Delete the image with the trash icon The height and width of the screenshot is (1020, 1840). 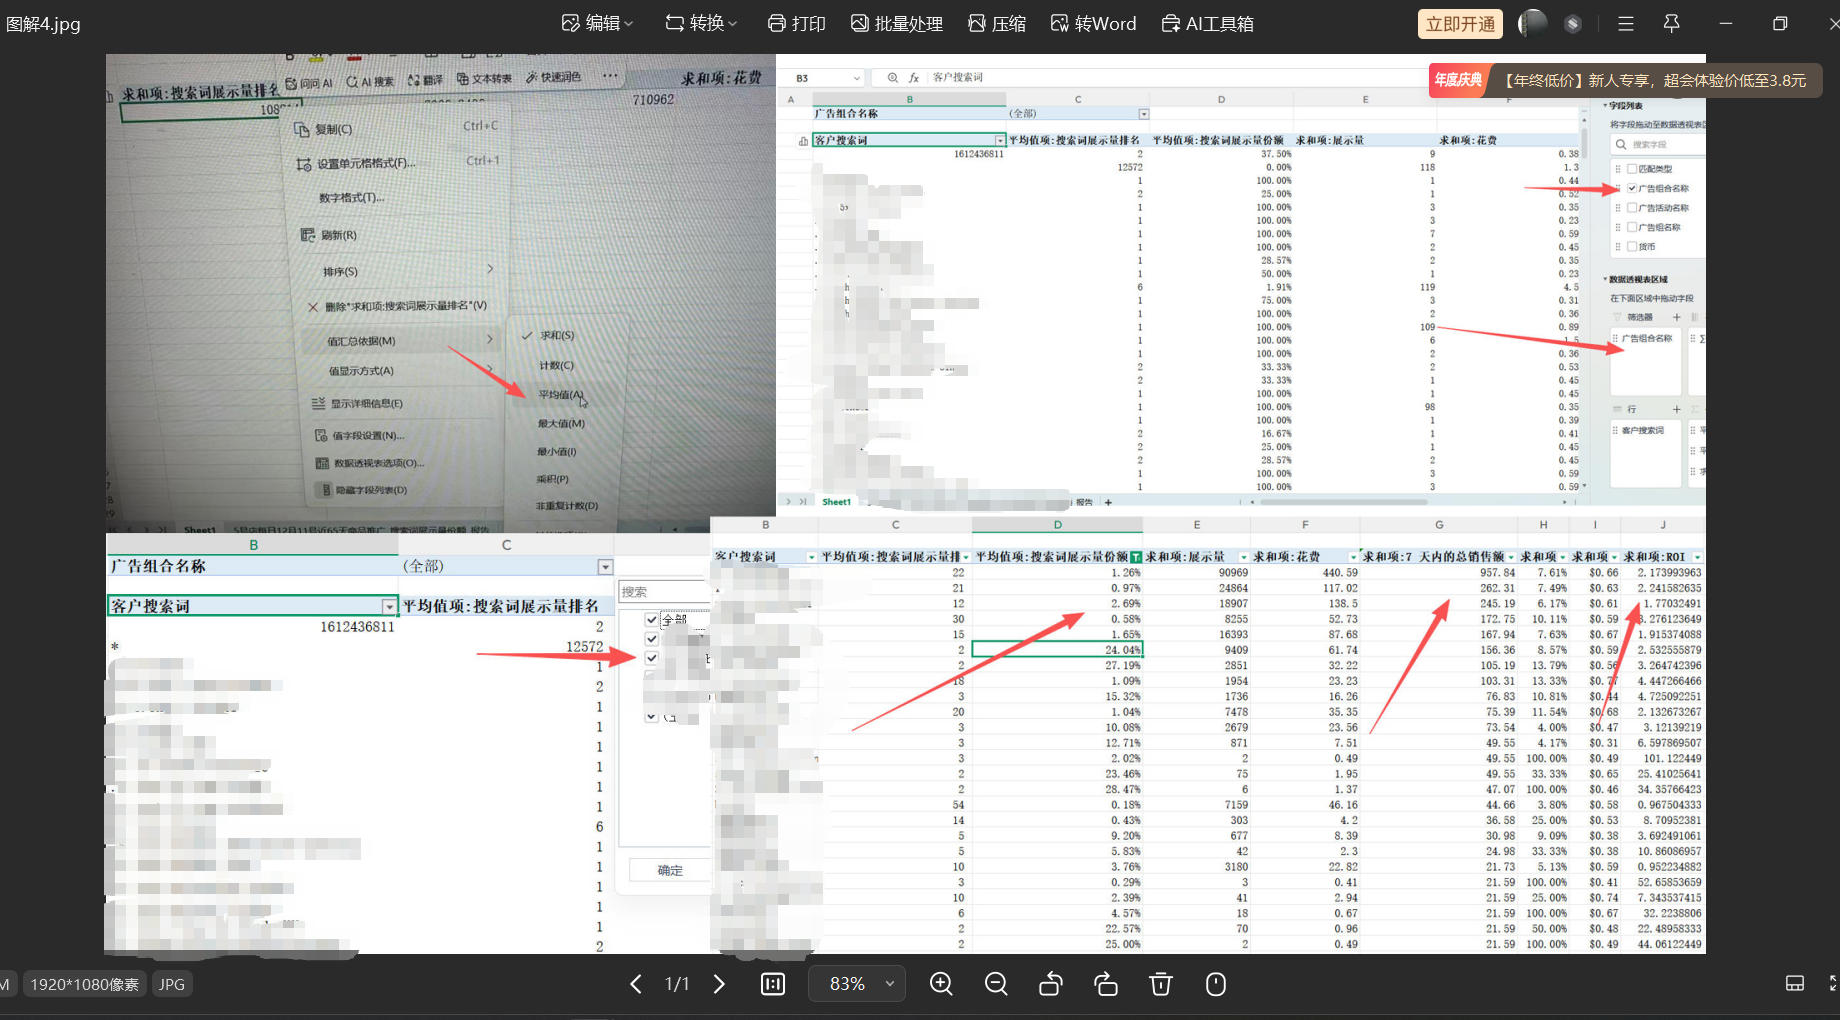pos(1161,984)
